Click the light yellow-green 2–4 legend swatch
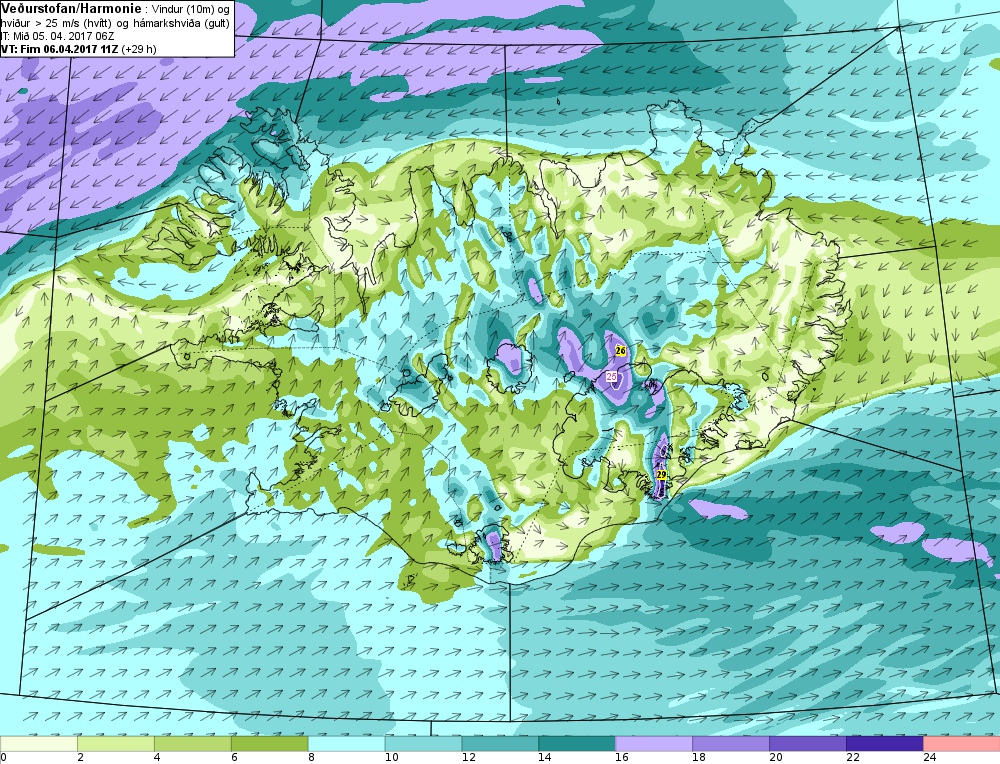1000x764 pixels. click(x=116, y=744)
